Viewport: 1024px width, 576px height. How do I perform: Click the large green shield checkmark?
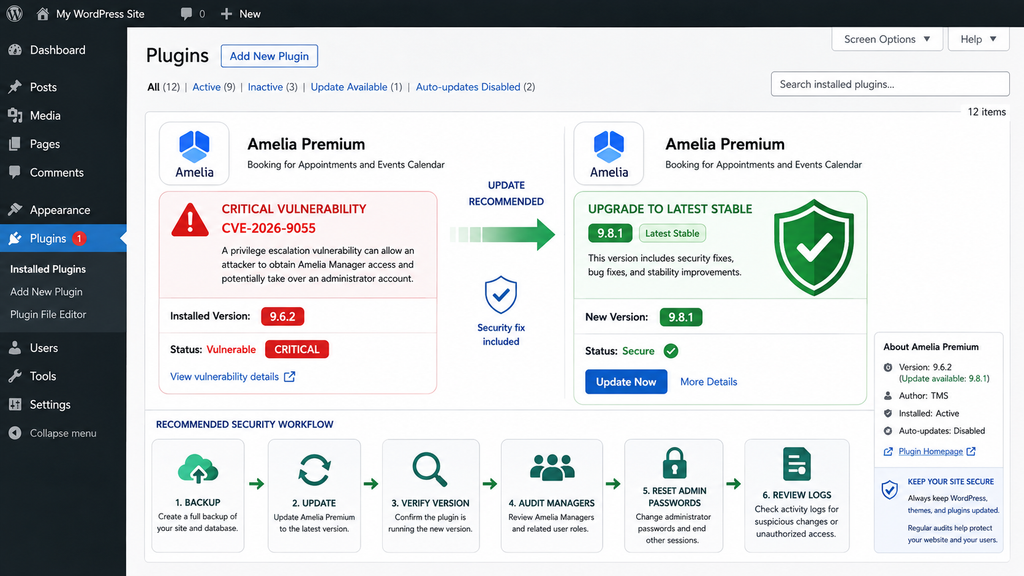pos(814,248)
